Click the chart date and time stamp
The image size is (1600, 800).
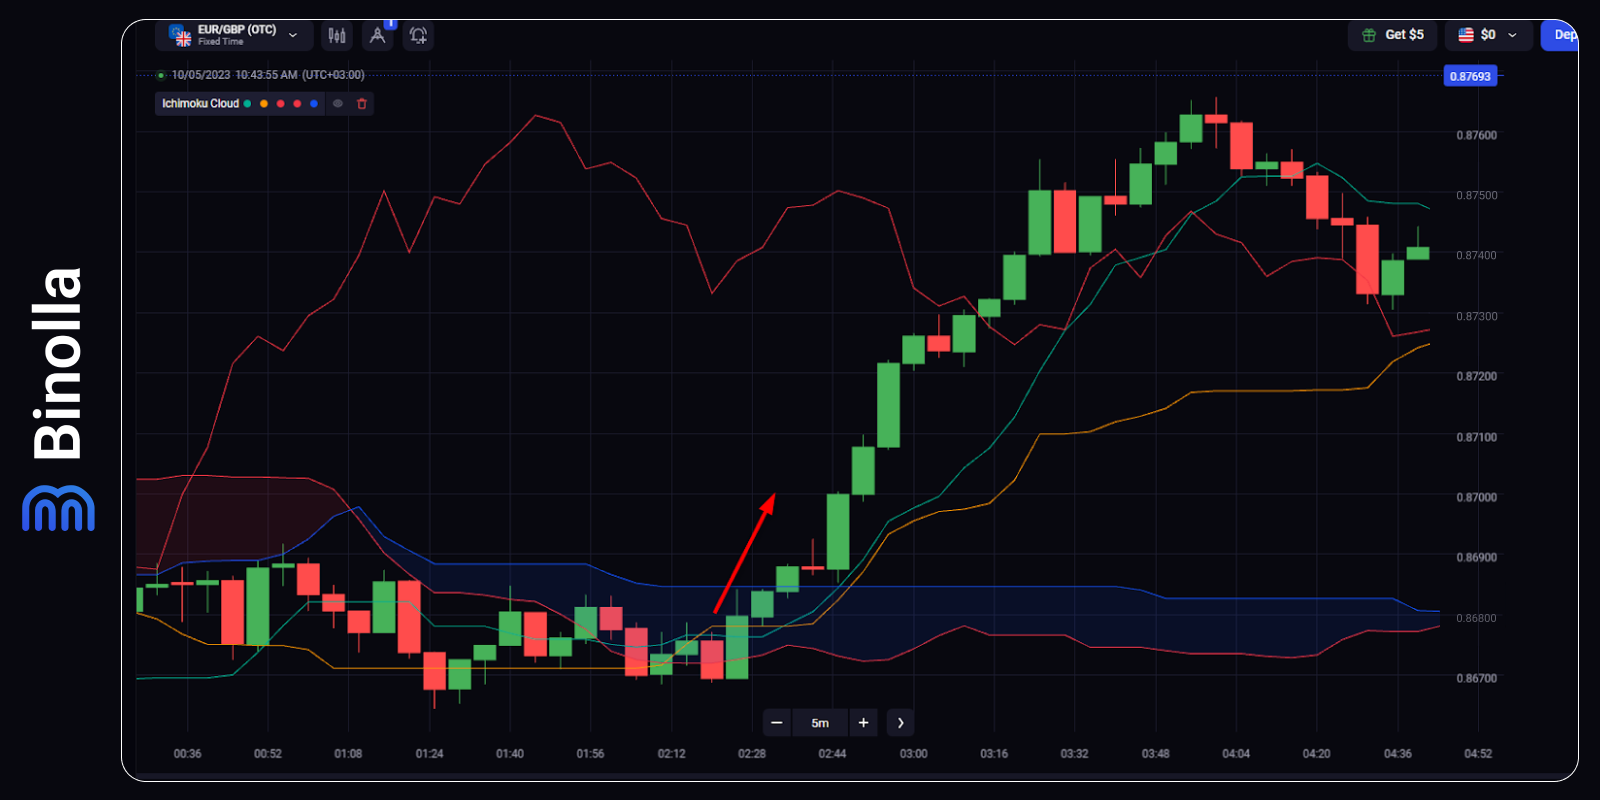coord(268,75)
